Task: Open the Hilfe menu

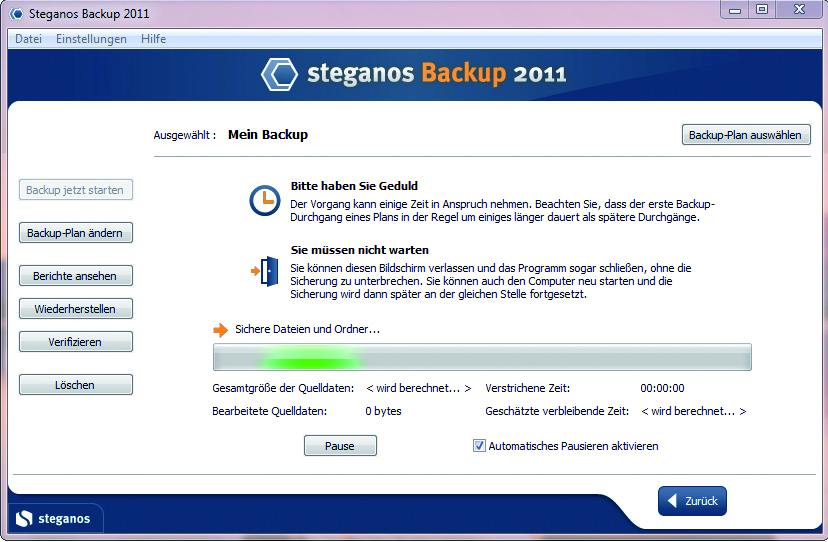Action: click(x=154, y=39)
